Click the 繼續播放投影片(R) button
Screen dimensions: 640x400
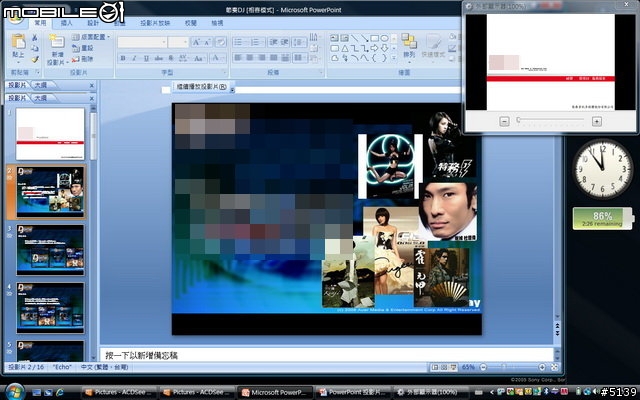pos(201,87)
